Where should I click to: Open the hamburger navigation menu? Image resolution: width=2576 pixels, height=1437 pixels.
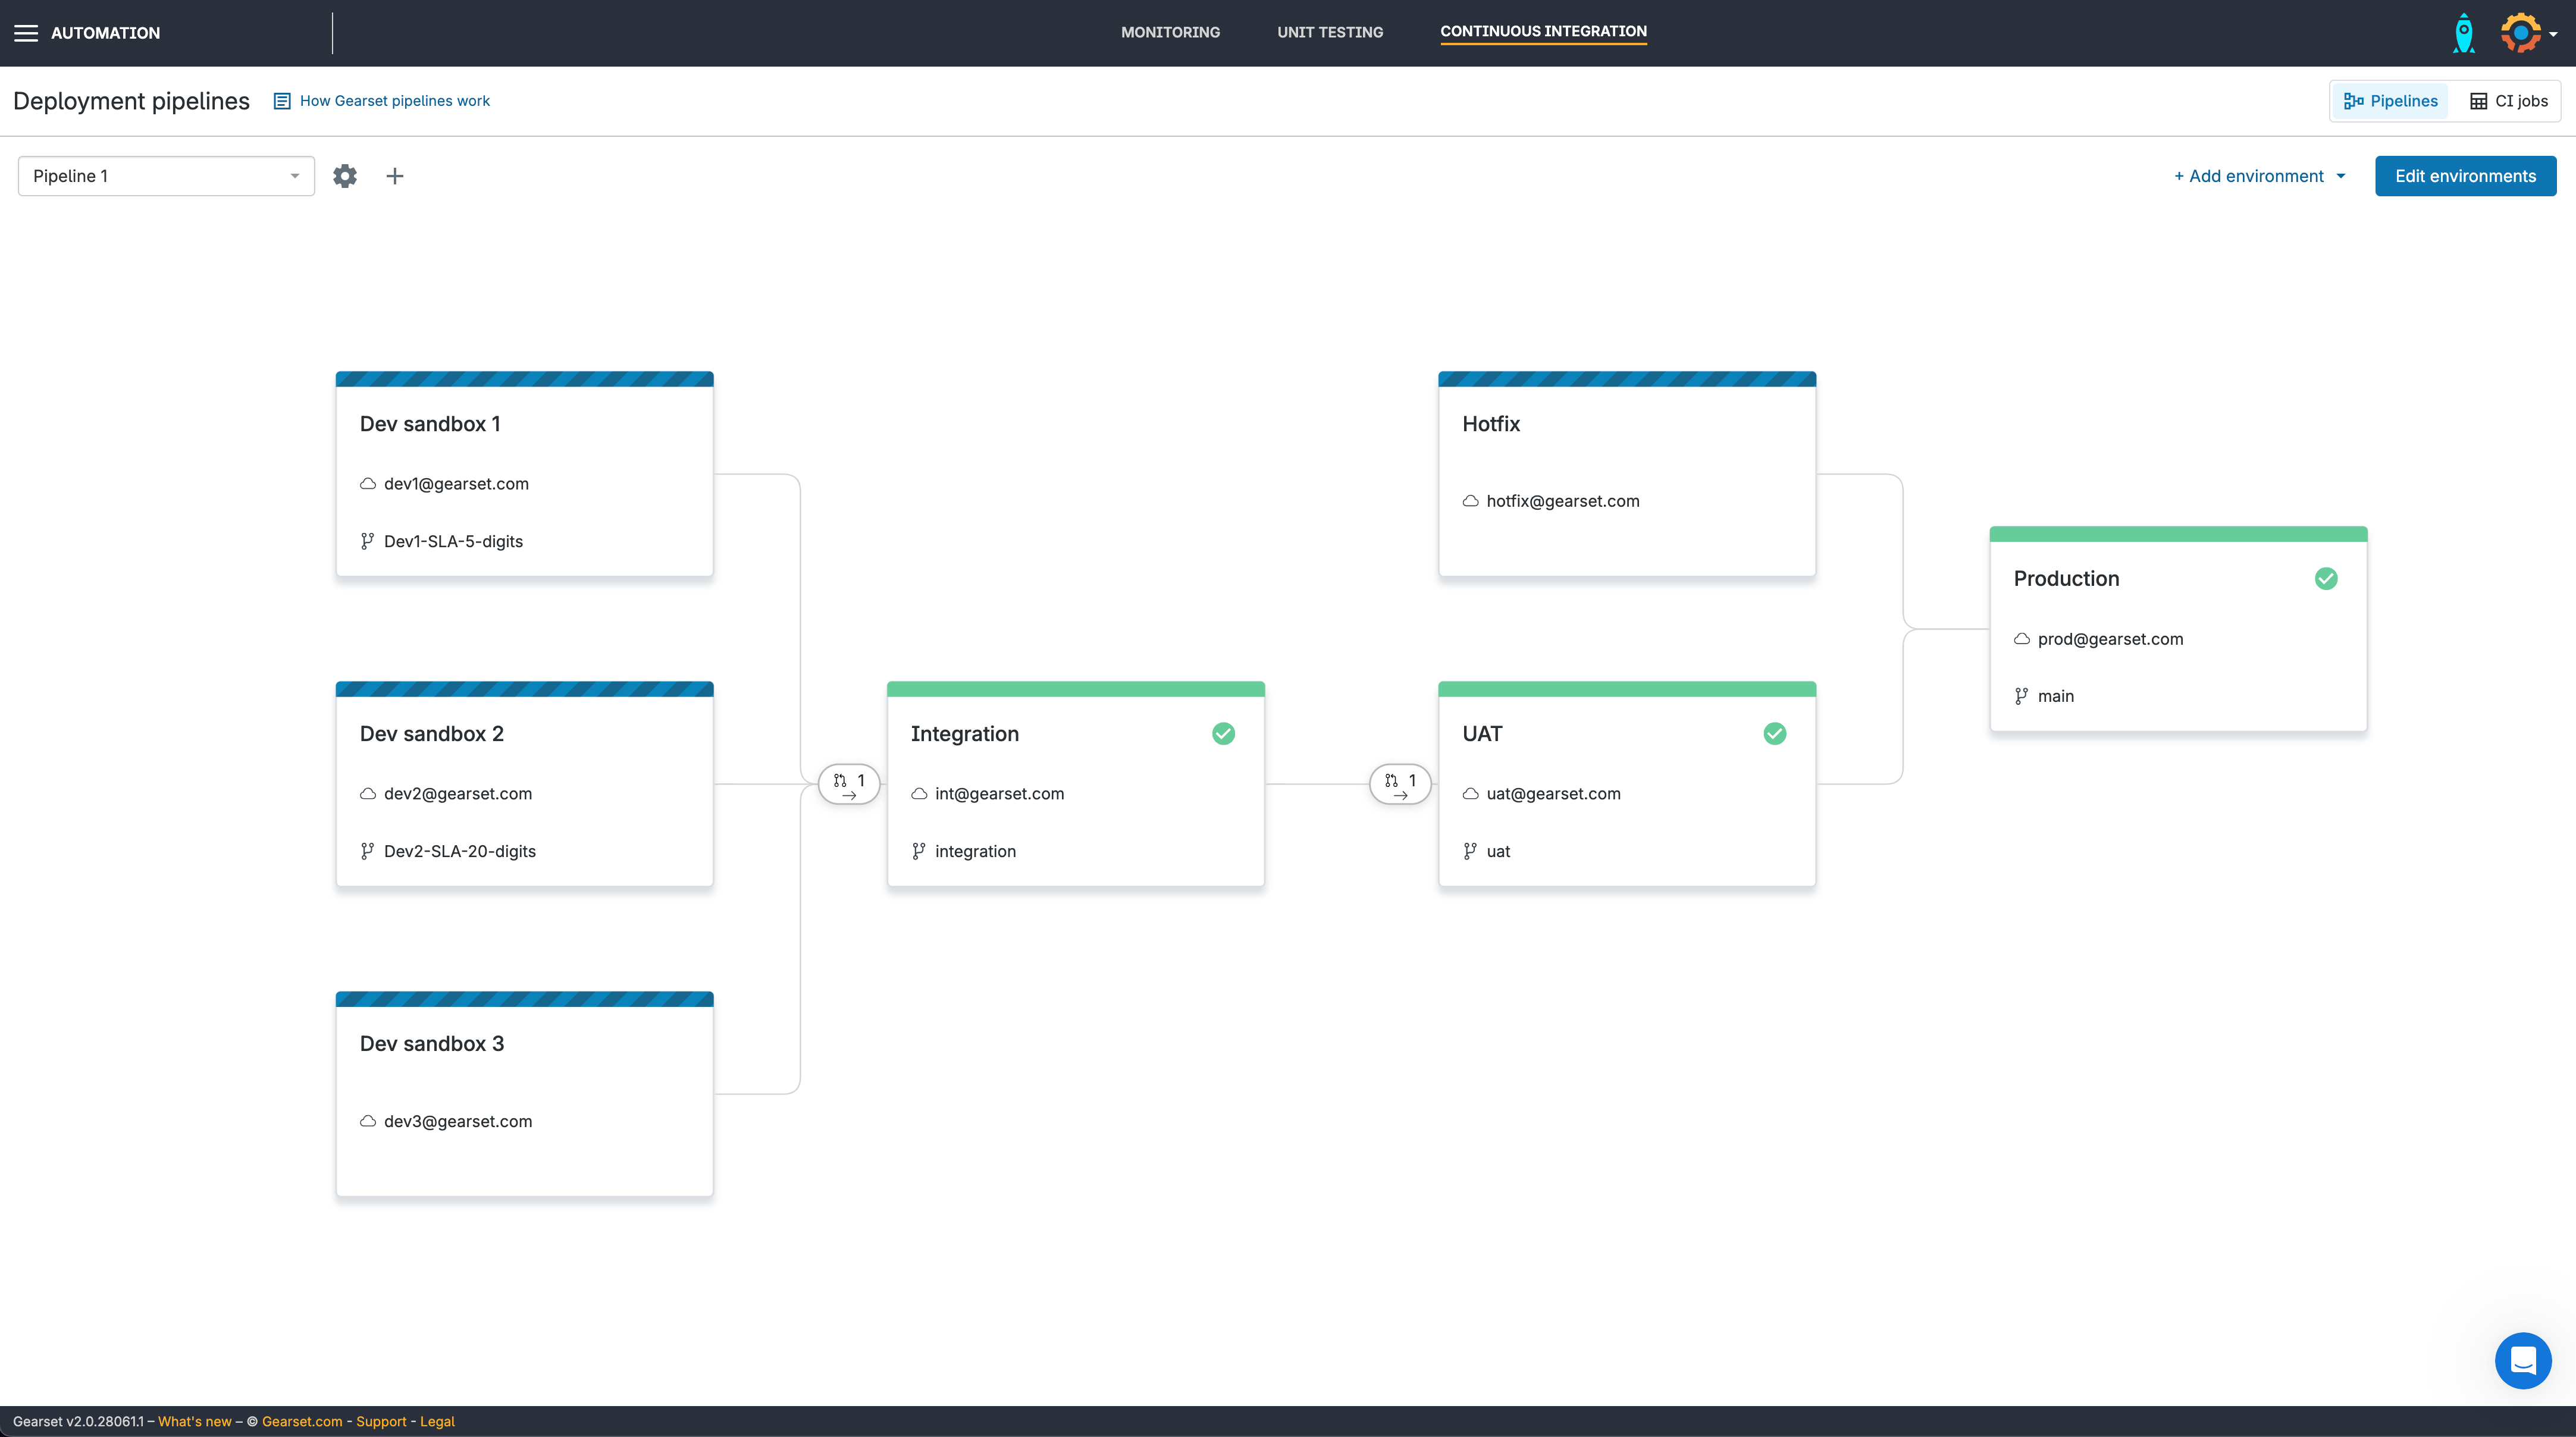pyautogui.click(x=26, y=33)
